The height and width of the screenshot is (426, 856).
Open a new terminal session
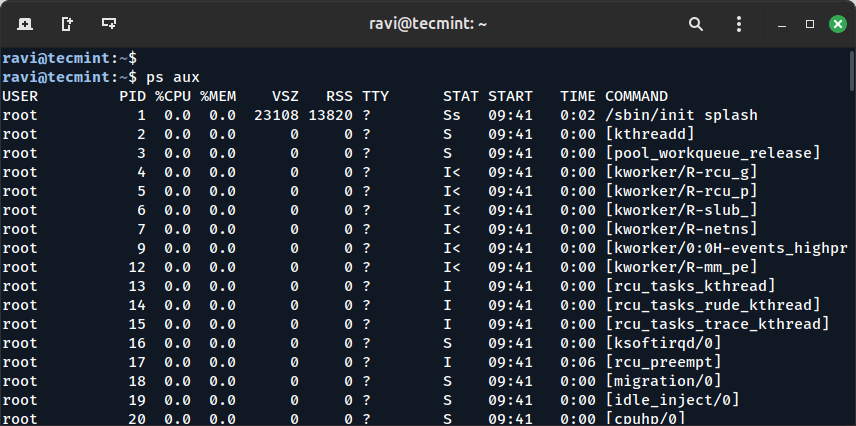[24, 23]
